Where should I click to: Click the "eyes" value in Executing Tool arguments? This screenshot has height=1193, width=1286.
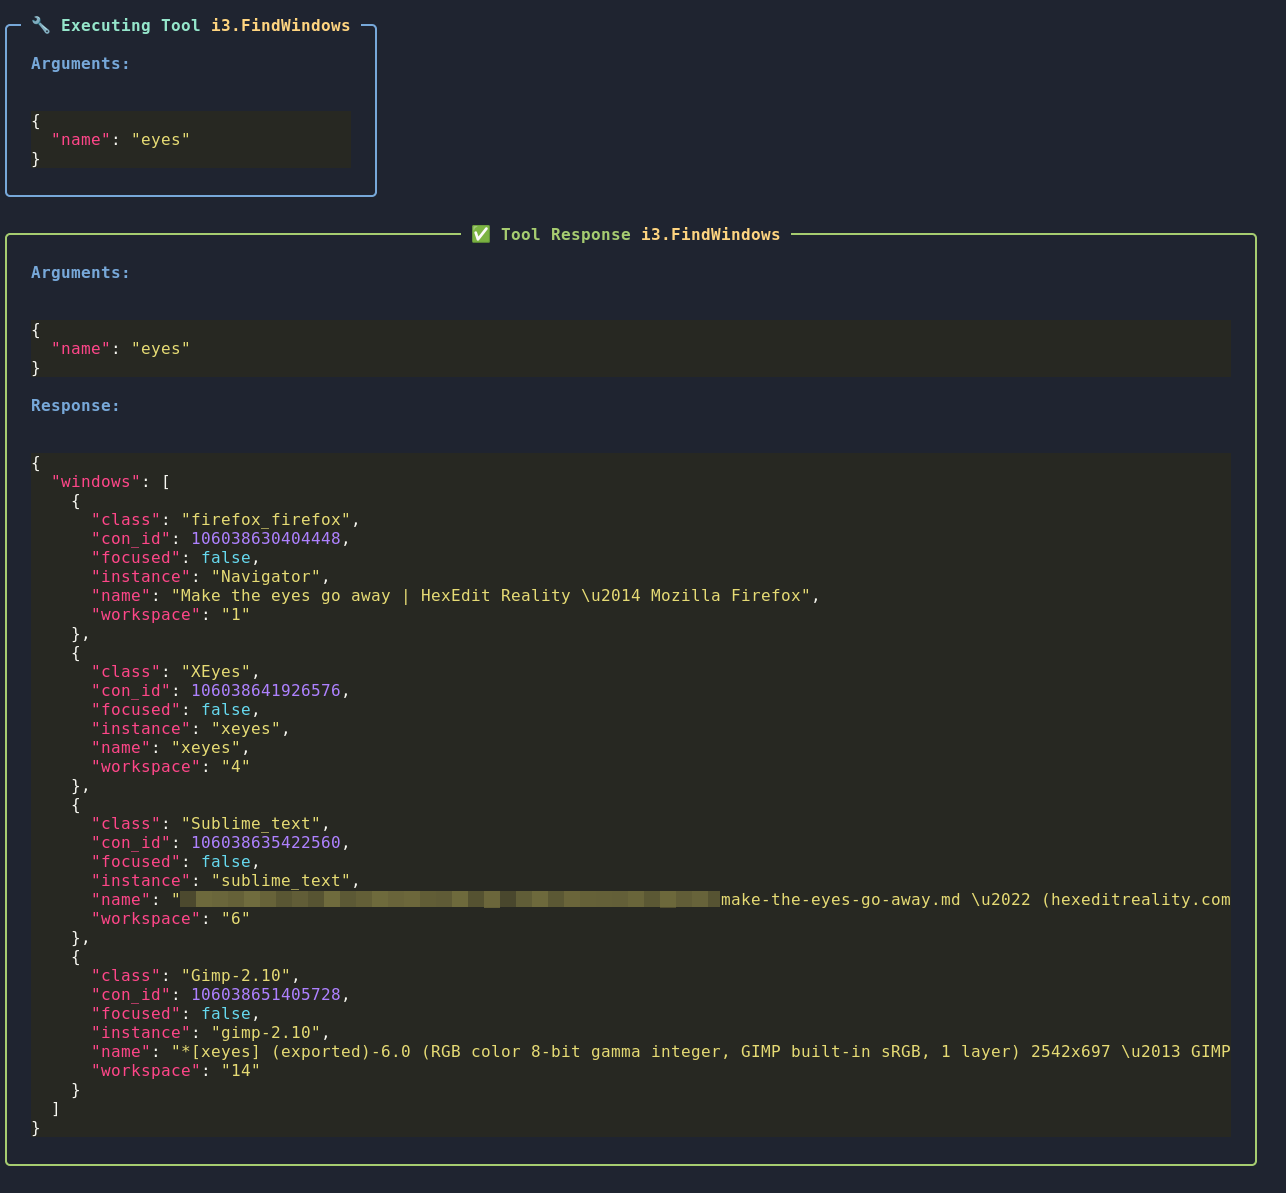[x=160, y=139]
